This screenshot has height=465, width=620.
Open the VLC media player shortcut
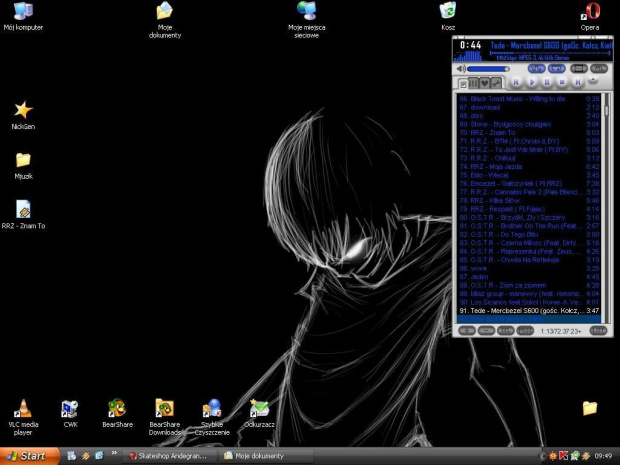(23, 408)
